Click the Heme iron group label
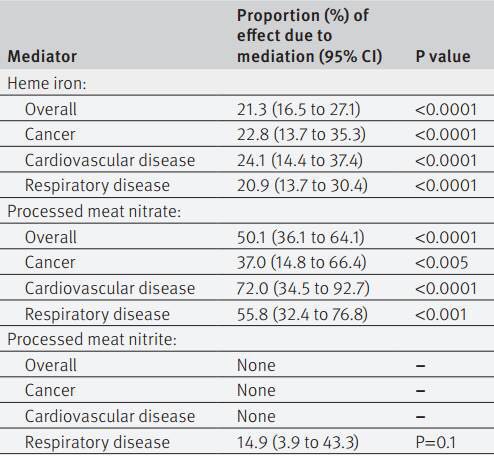 click(x=47, y=83)
